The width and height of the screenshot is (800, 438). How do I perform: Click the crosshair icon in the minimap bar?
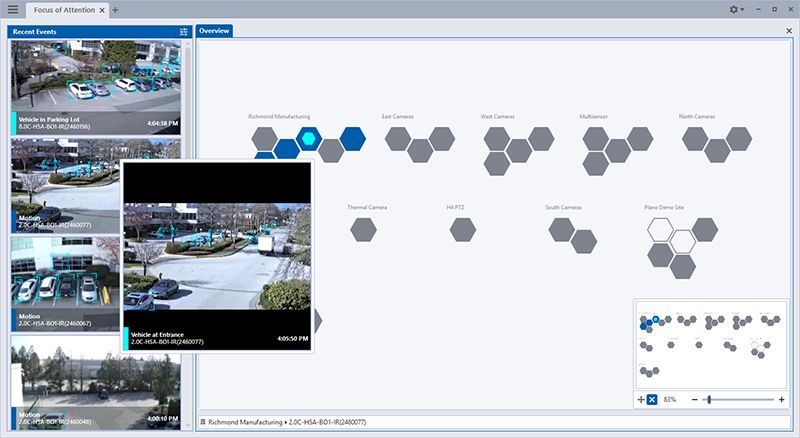pyautogui.click(x=641, y=399)
